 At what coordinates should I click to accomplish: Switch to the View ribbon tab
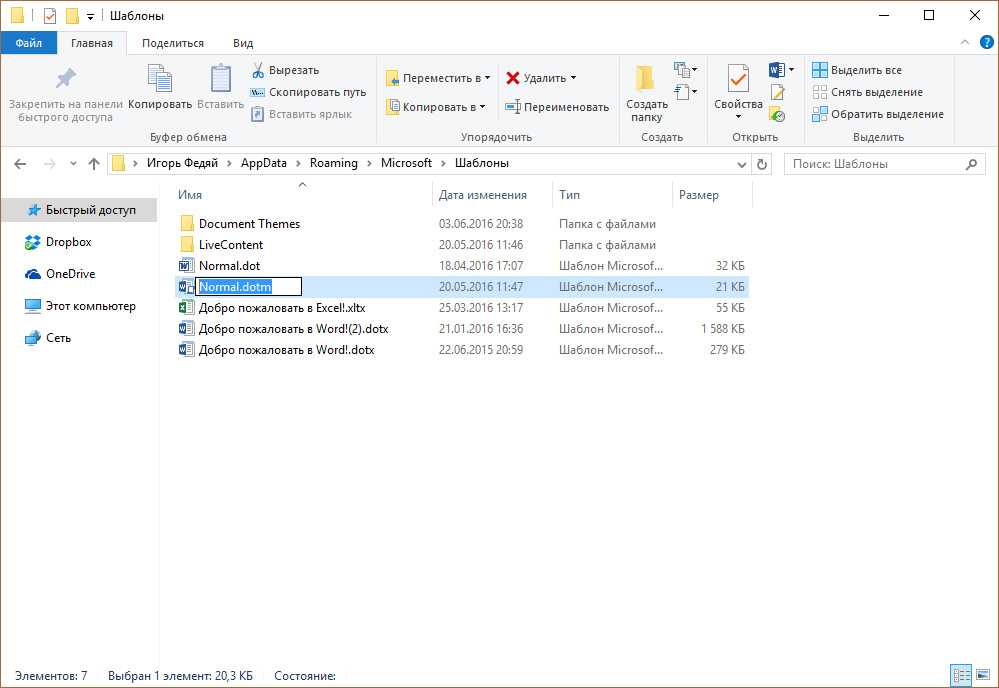[243, 43]
